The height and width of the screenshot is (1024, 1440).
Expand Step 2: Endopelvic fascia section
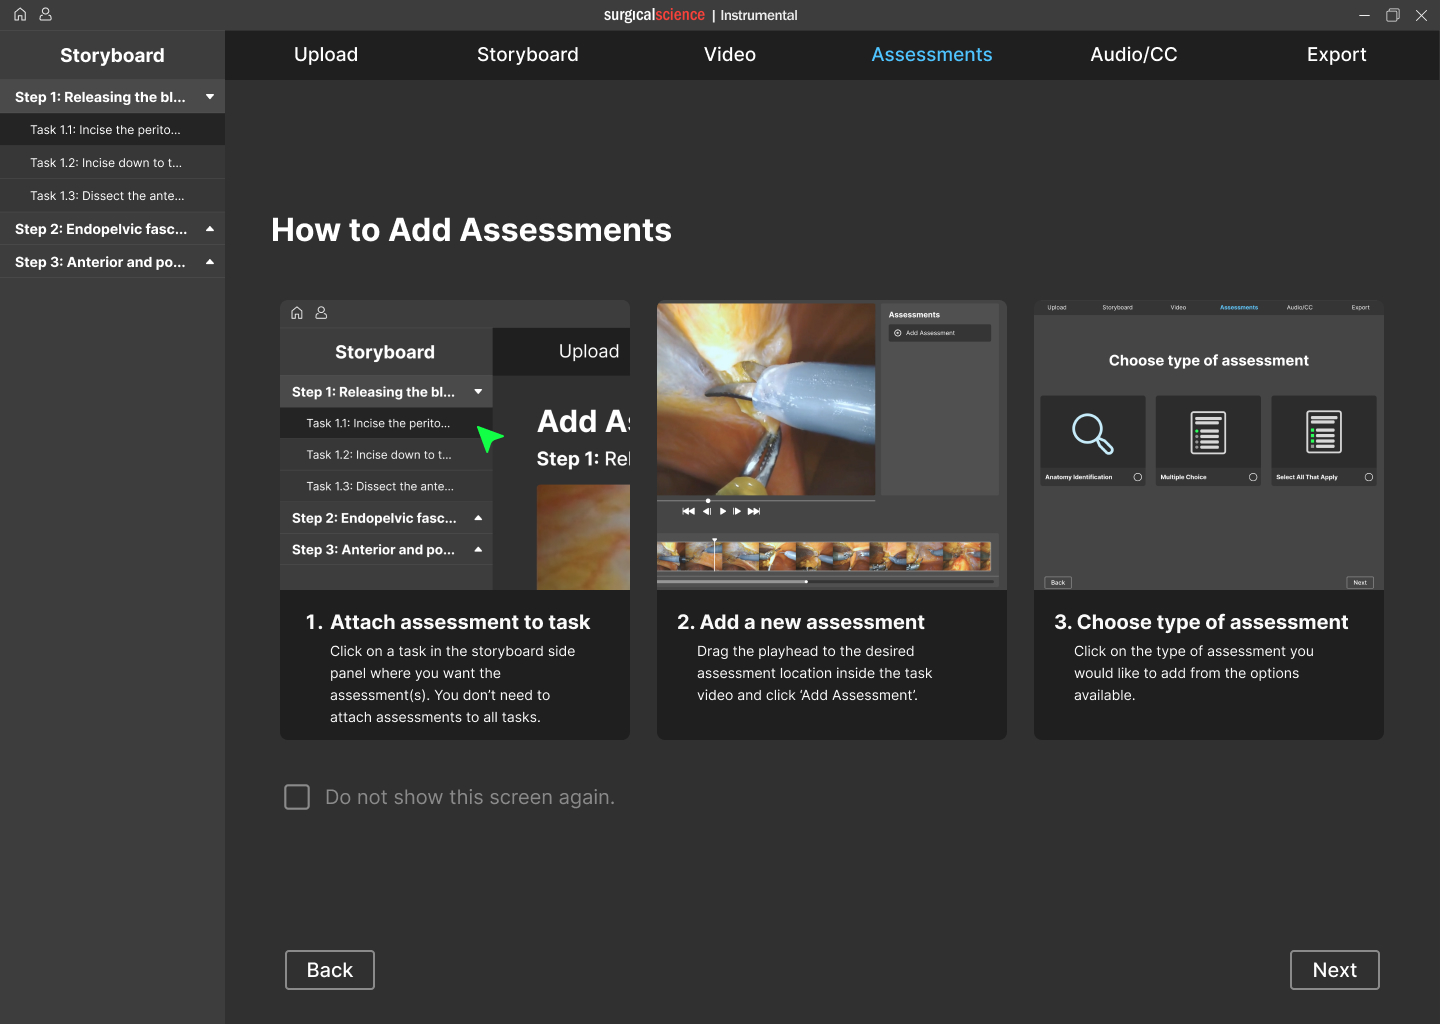(x=209, y=229)
